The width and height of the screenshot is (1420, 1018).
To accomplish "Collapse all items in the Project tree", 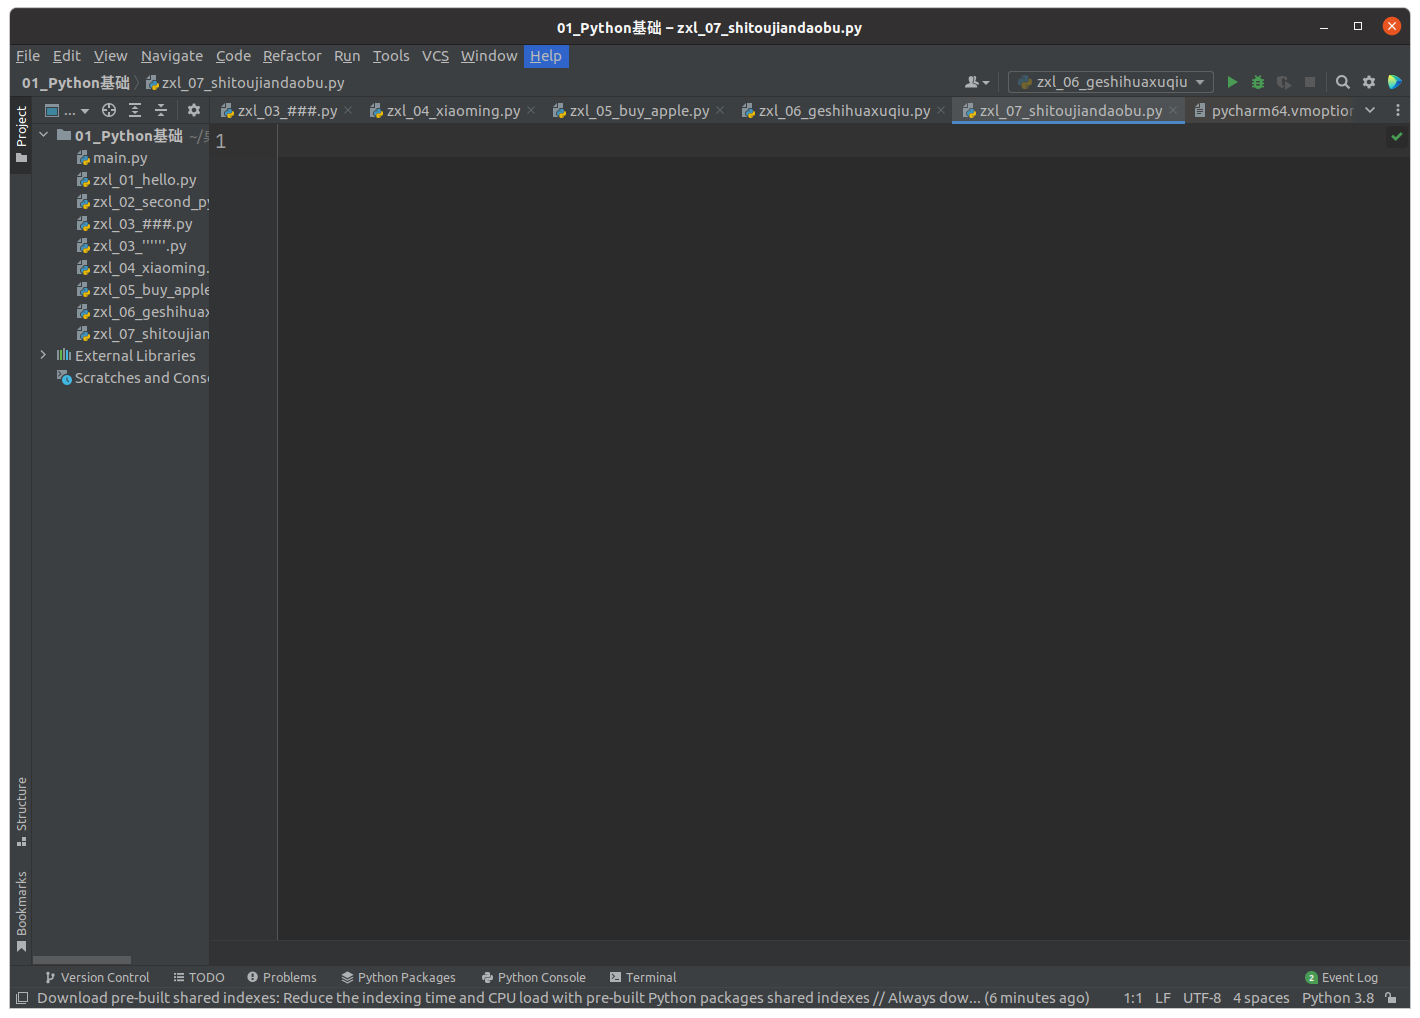I will (161, 110).
